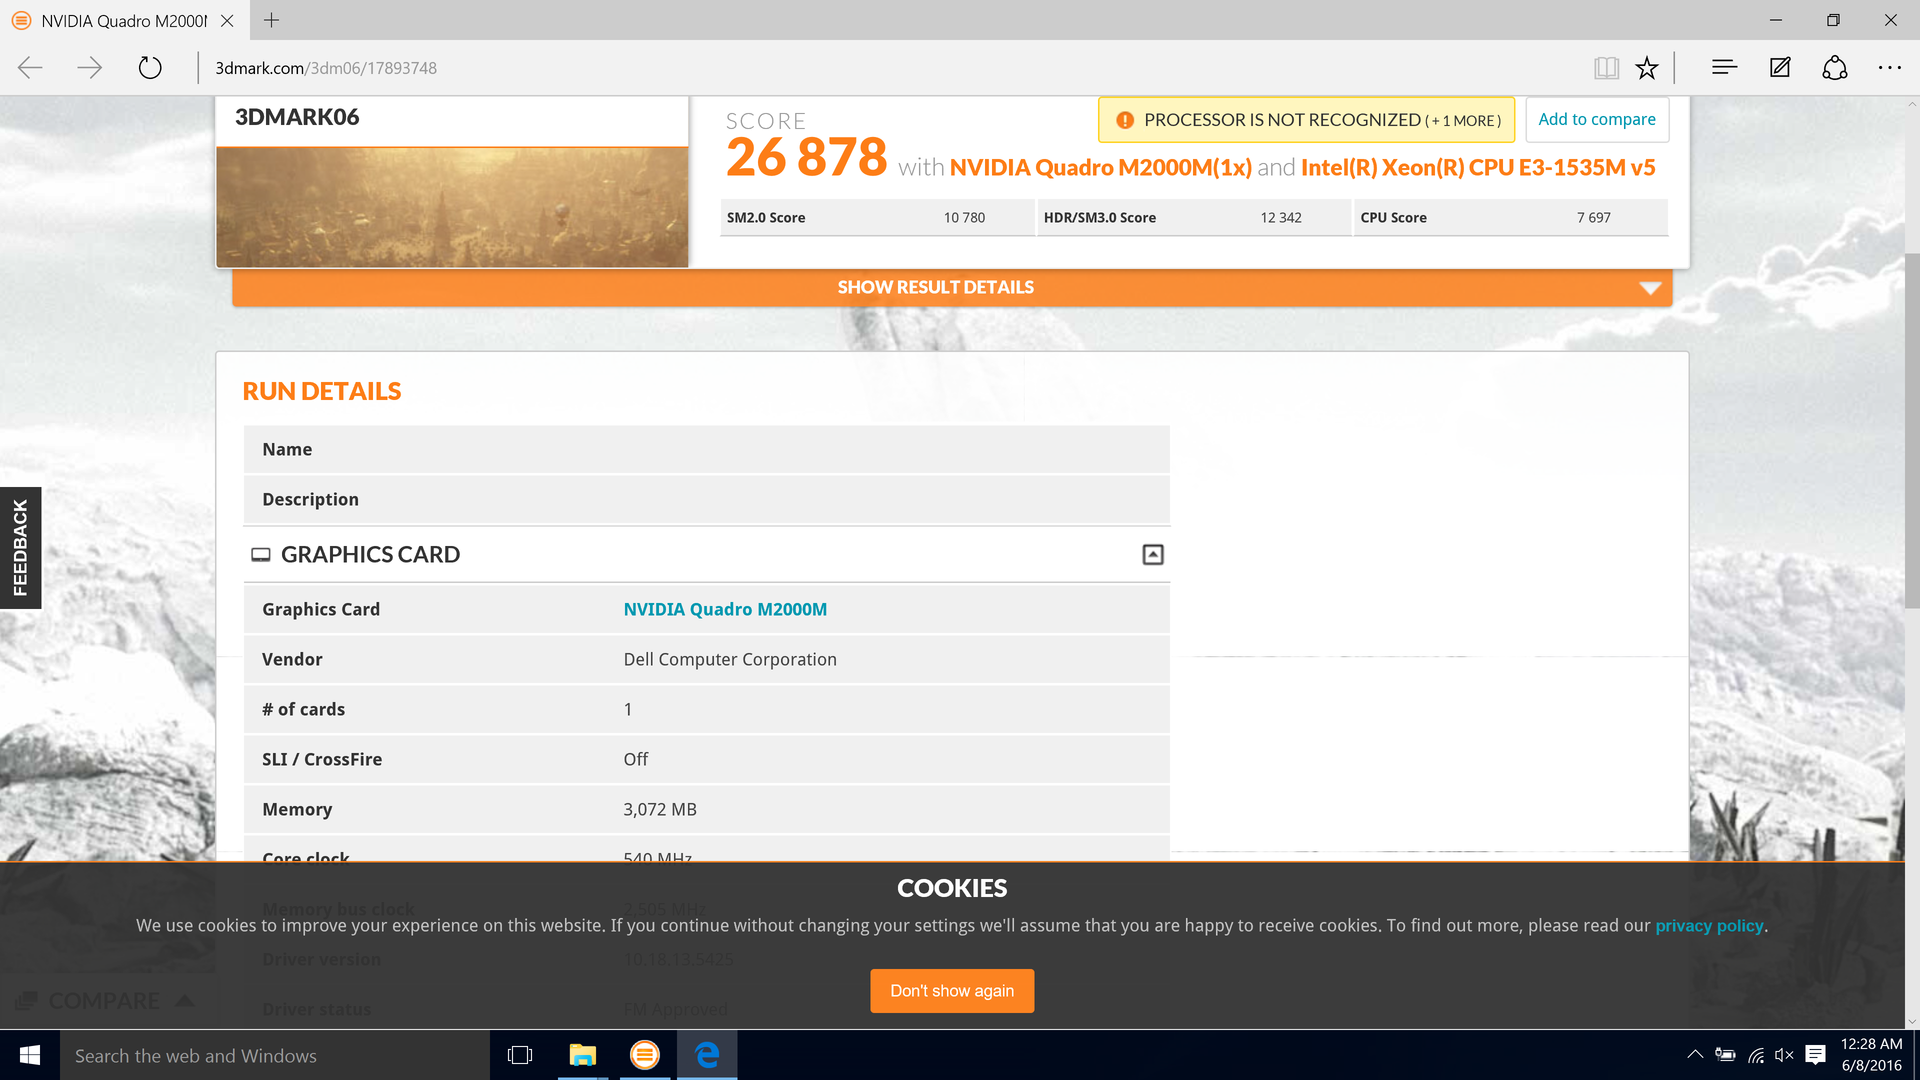
Task: Collapse the Graphics Card section
Action: tap(1152, 554)
